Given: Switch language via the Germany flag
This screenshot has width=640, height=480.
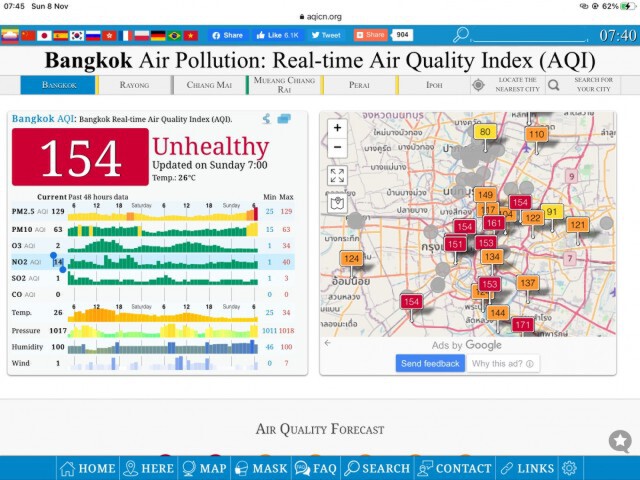Looking at the screenshot, I should pos(158,36).
